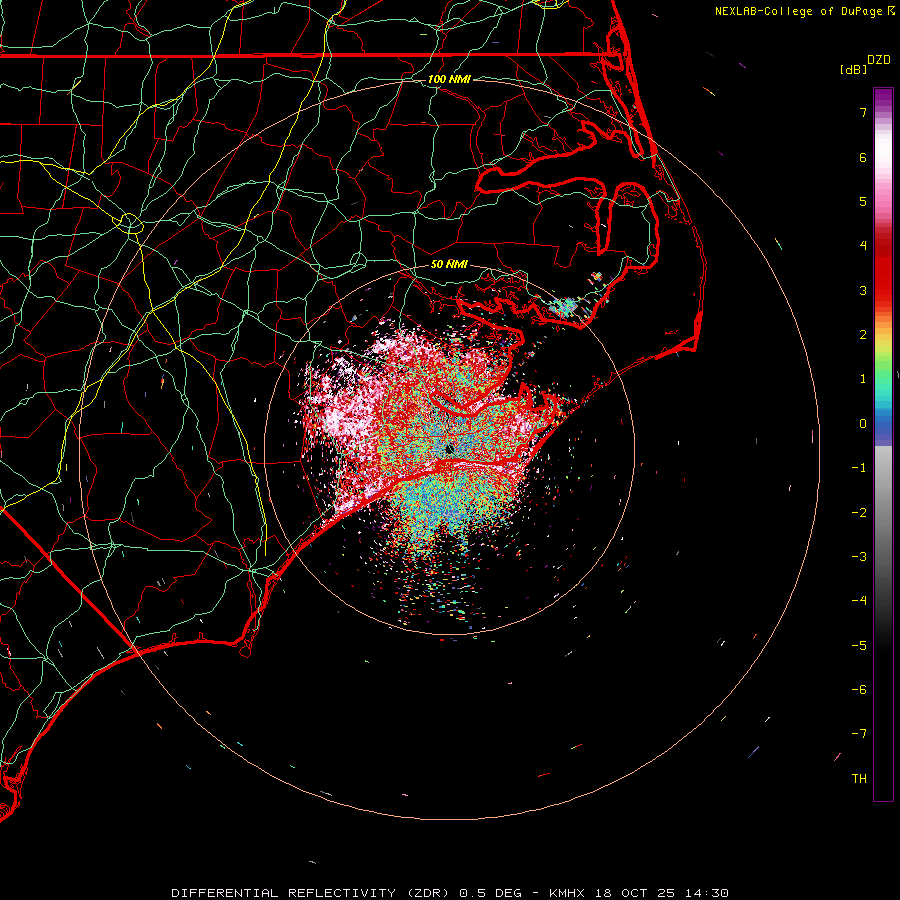The image size is (900, 900).
Task: Click the KMHX radar site center marker
Action: point(449,449)
